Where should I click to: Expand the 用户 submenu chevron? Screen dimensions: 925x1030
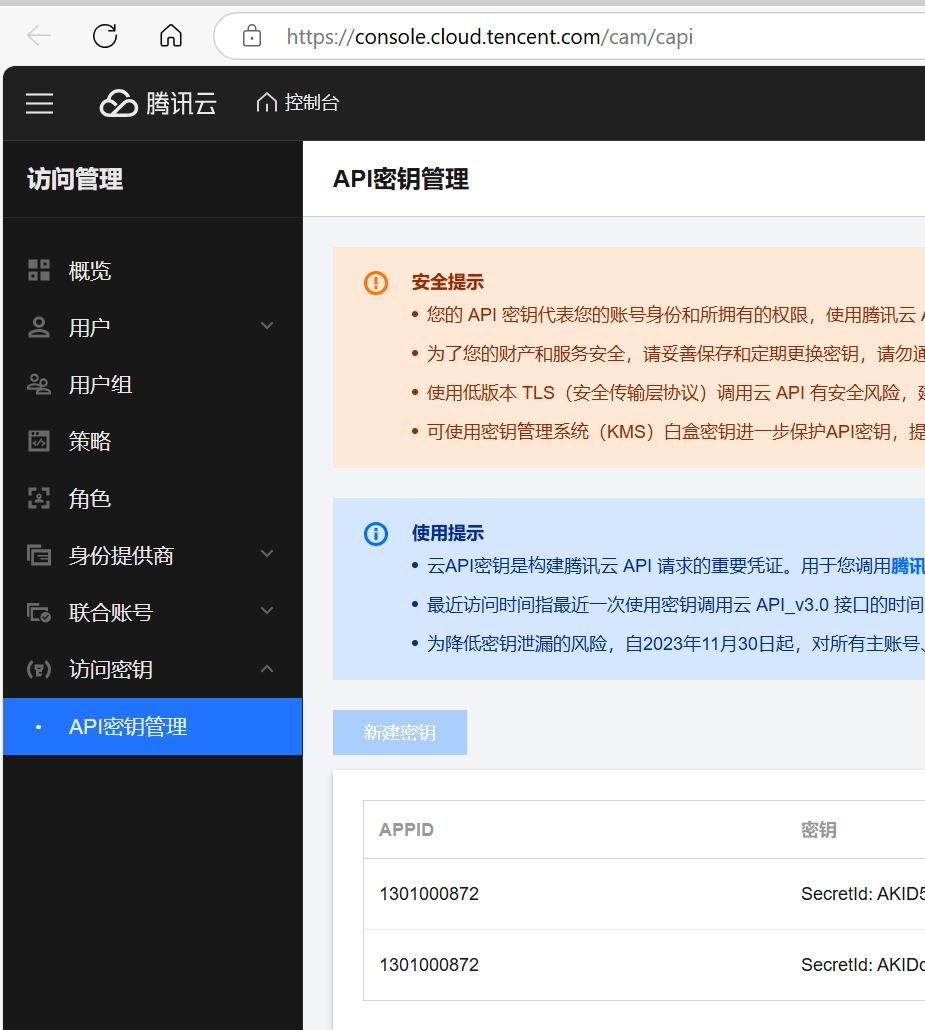[x=266, y=327]
